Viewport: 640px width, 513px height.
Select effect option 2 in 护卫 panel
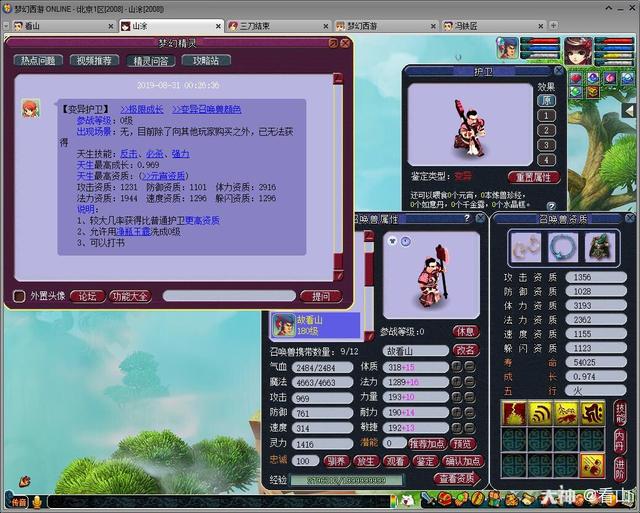(x=546, y=130)
